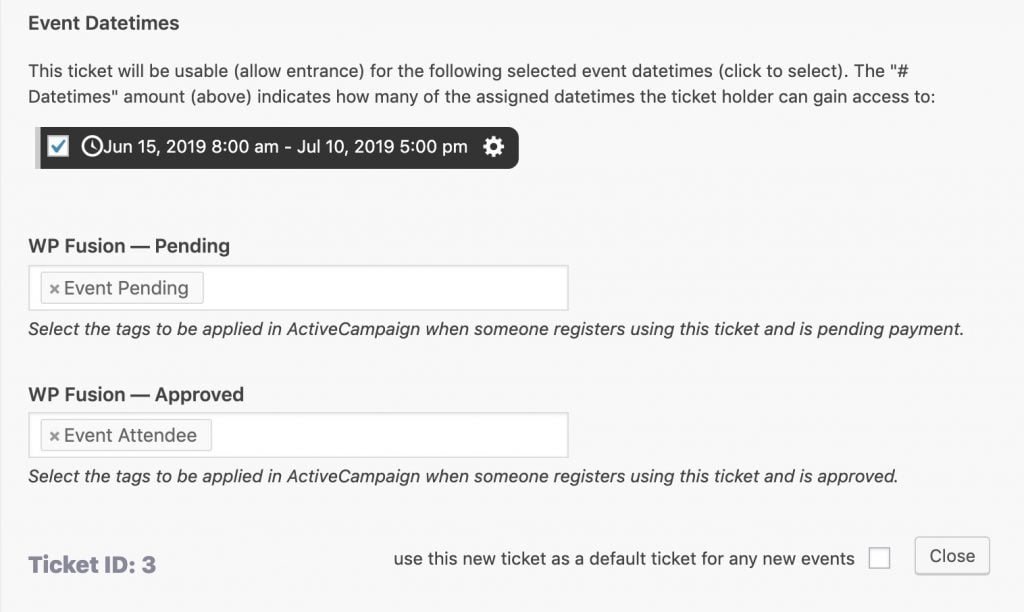Select the Event Attendee tag chip
Viewport: 1024px width, 612px height.
point(126,435)
